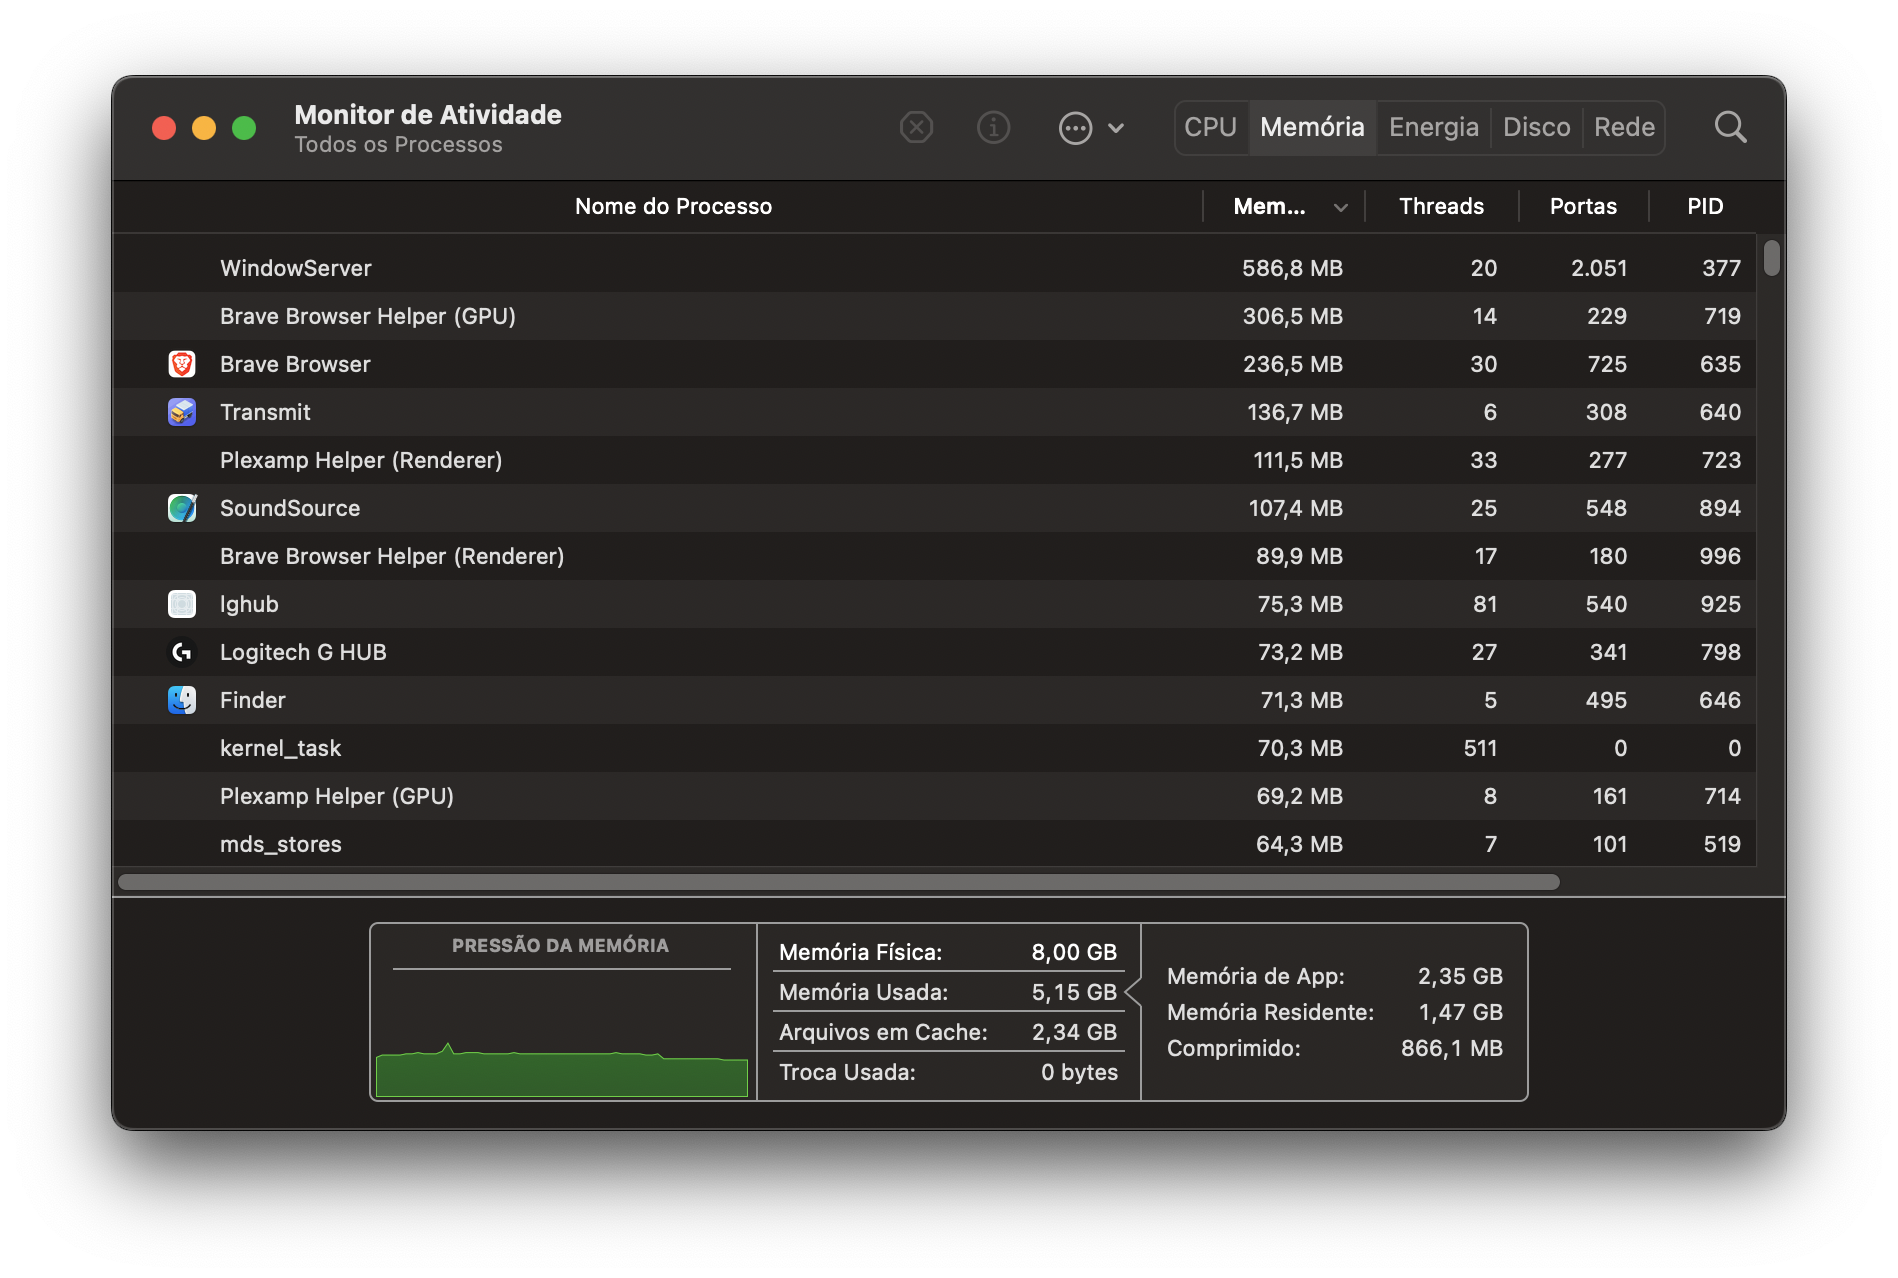Select the Finder process name

[253, 700]
